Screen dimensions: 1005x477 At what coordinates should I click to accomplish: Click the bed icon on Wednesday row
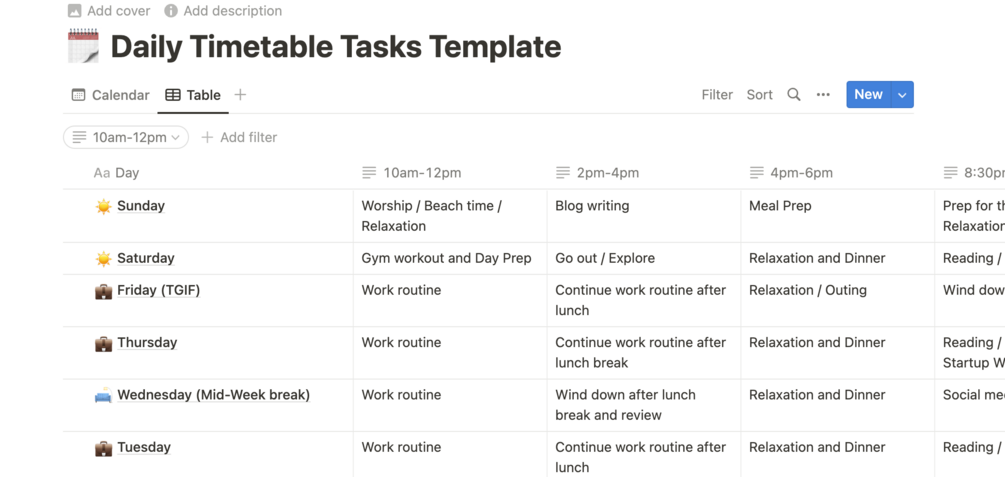tap(103, 395)
